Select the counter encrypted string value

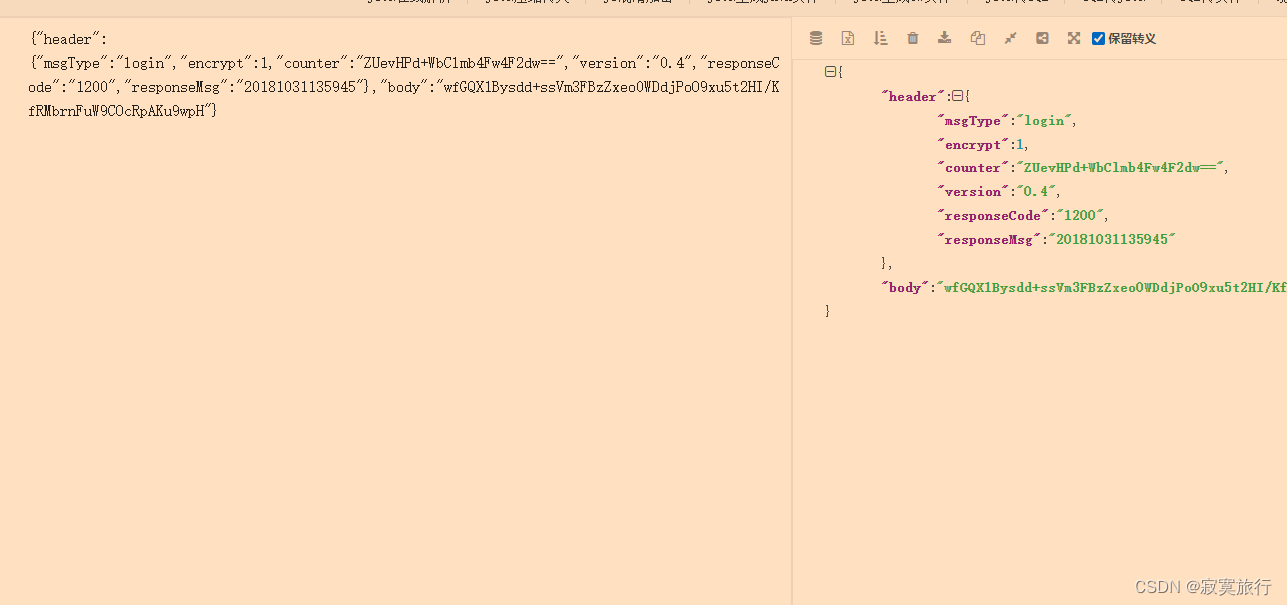1120,167
